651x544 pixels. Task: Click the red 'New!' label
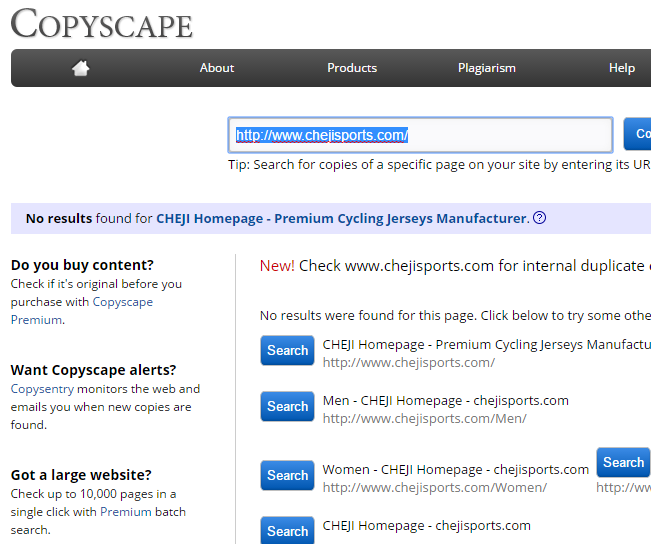click(277, 266)
